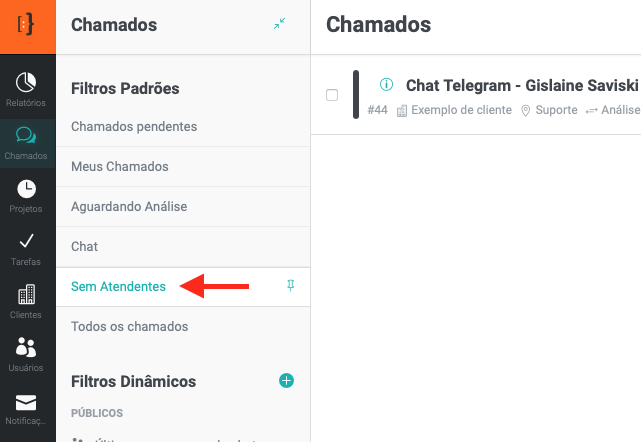
Task: Open Usuários people icon
Action: [27, 353]
